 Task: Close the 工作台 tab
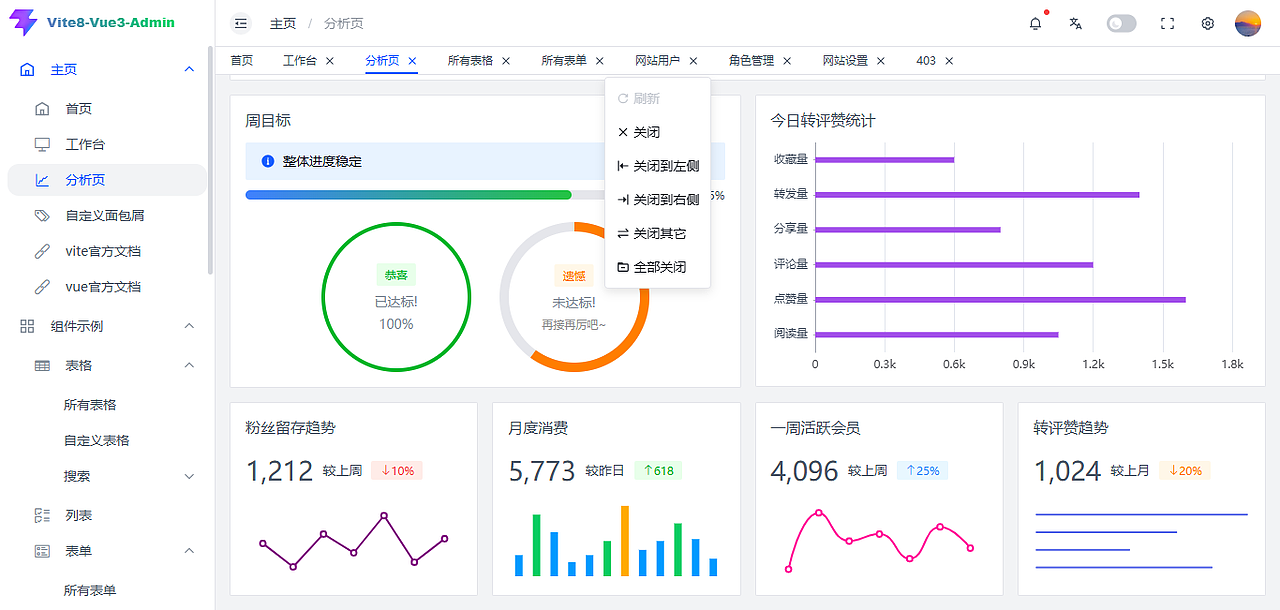[330, 61]
